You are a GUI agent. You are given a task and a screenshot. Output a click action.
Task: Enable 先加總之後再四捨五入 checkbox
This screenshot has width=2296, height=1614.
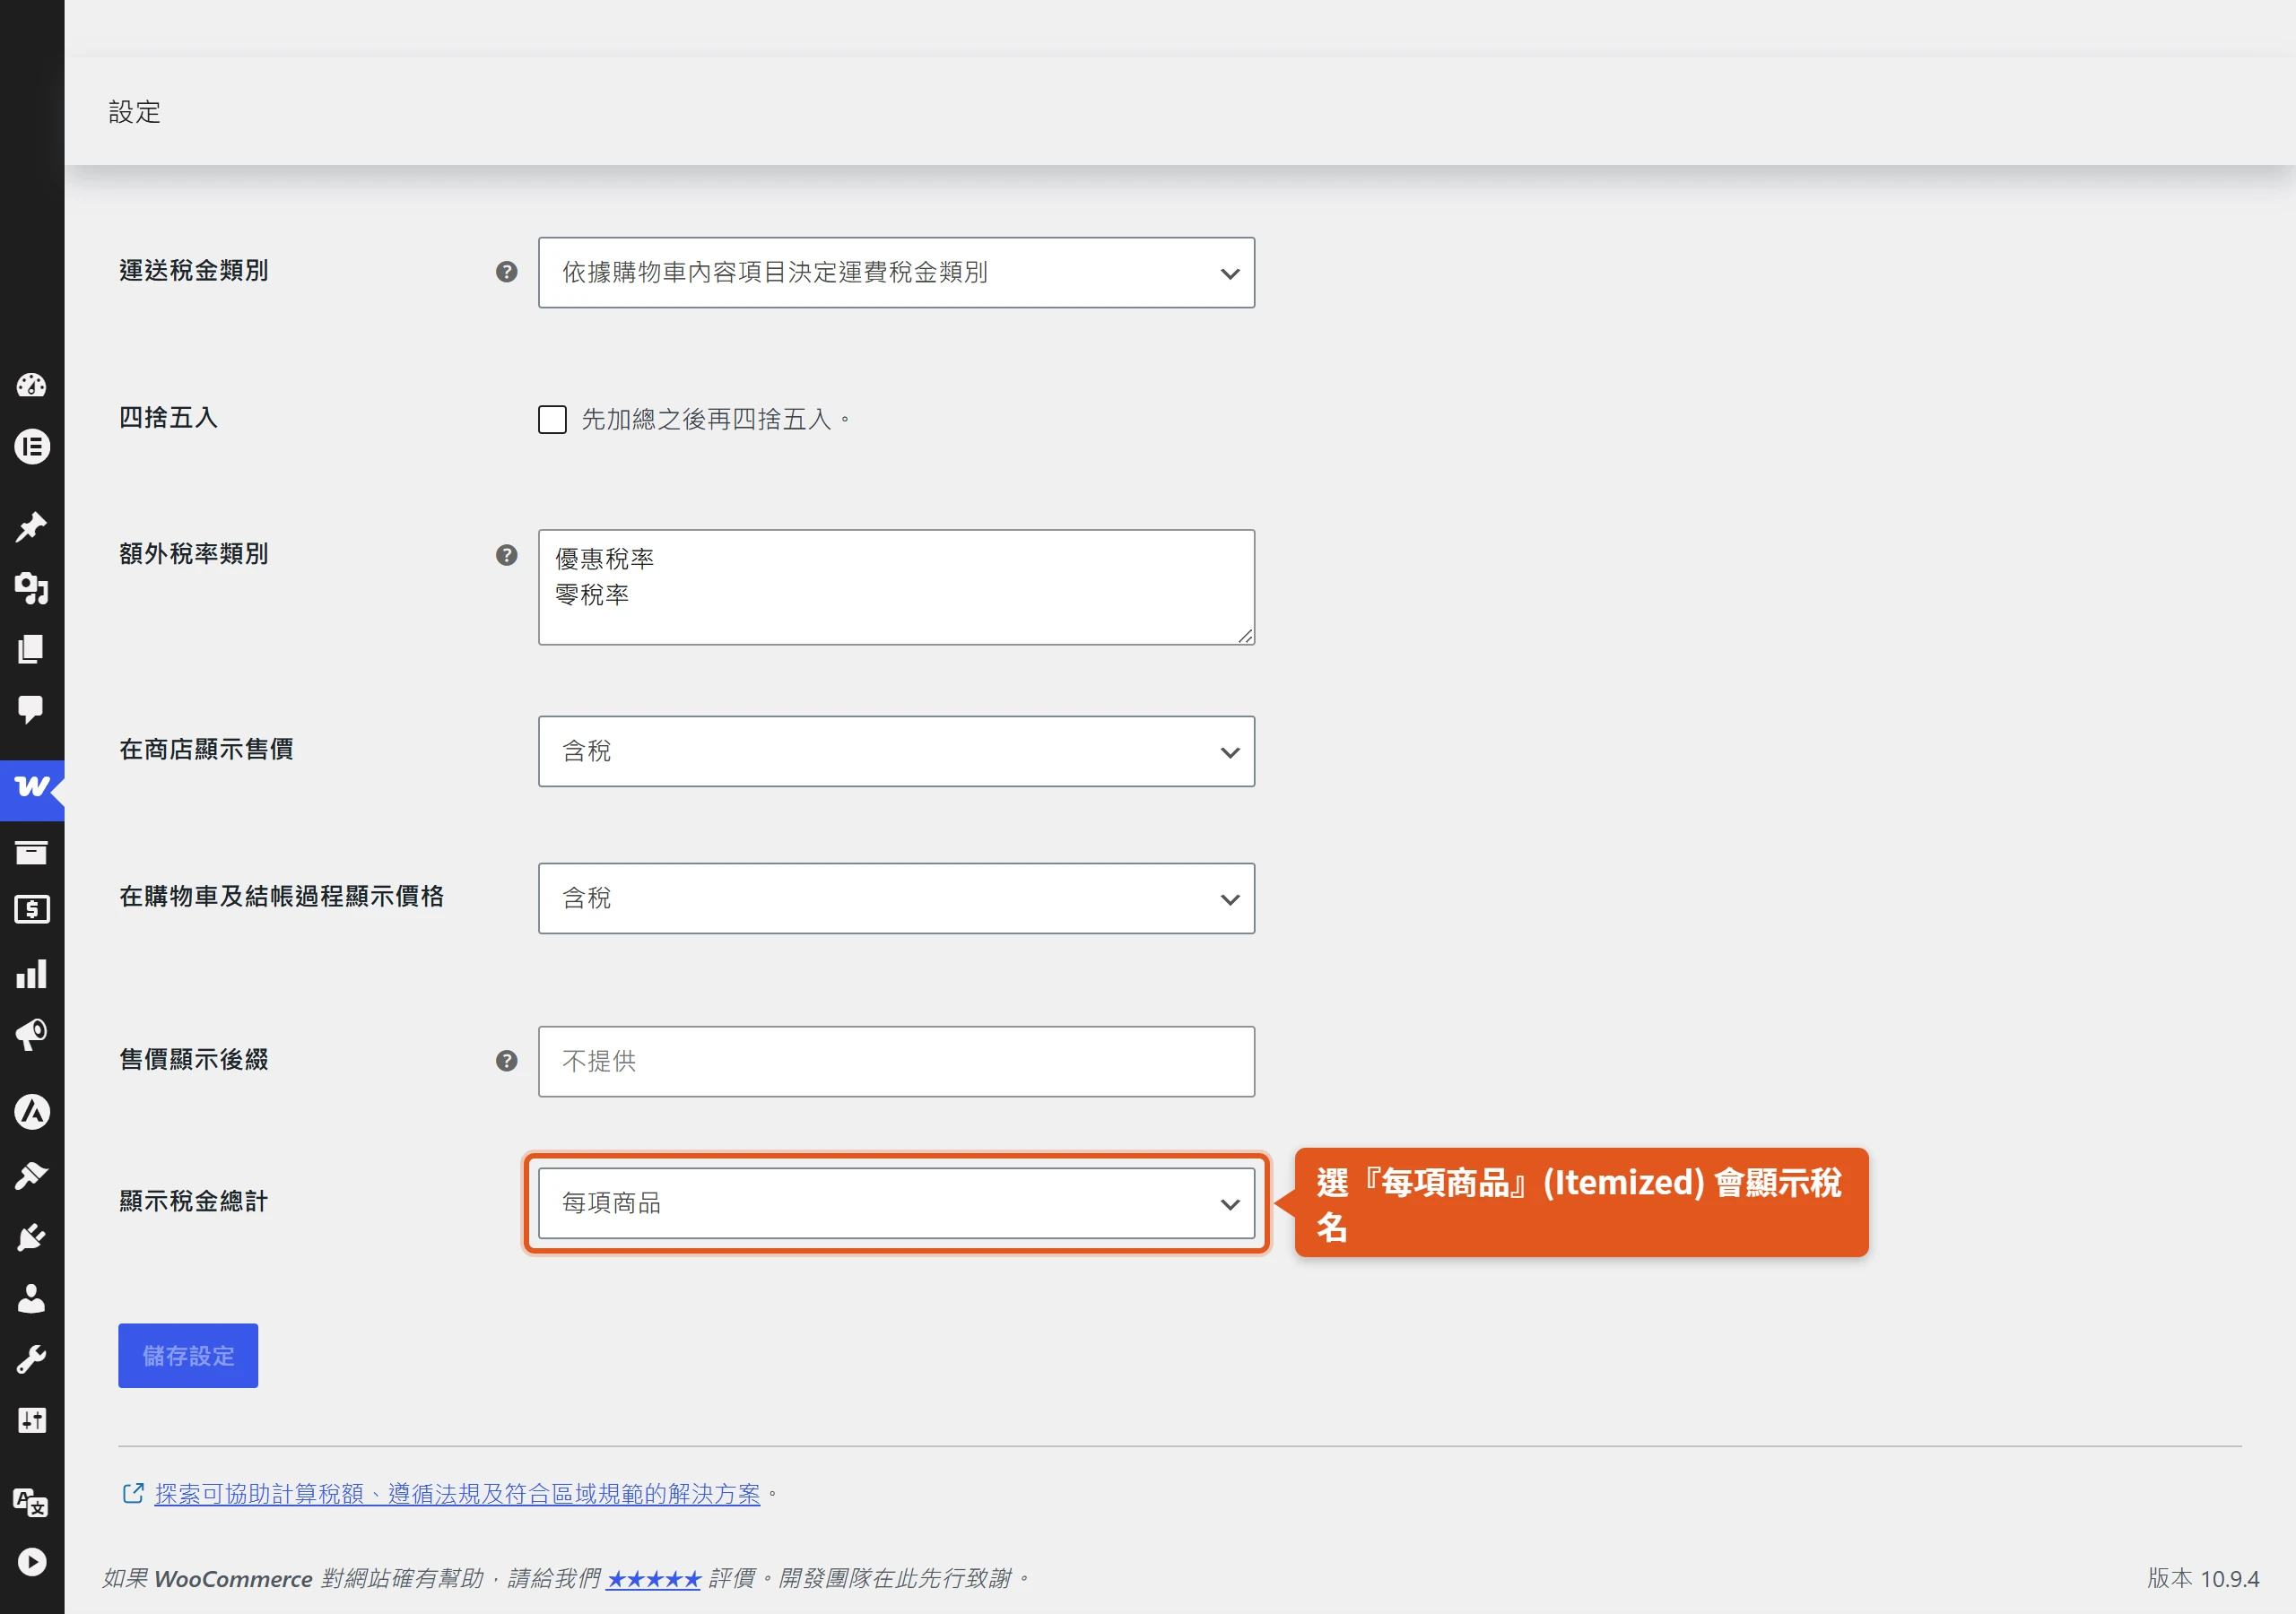point(552,419)
